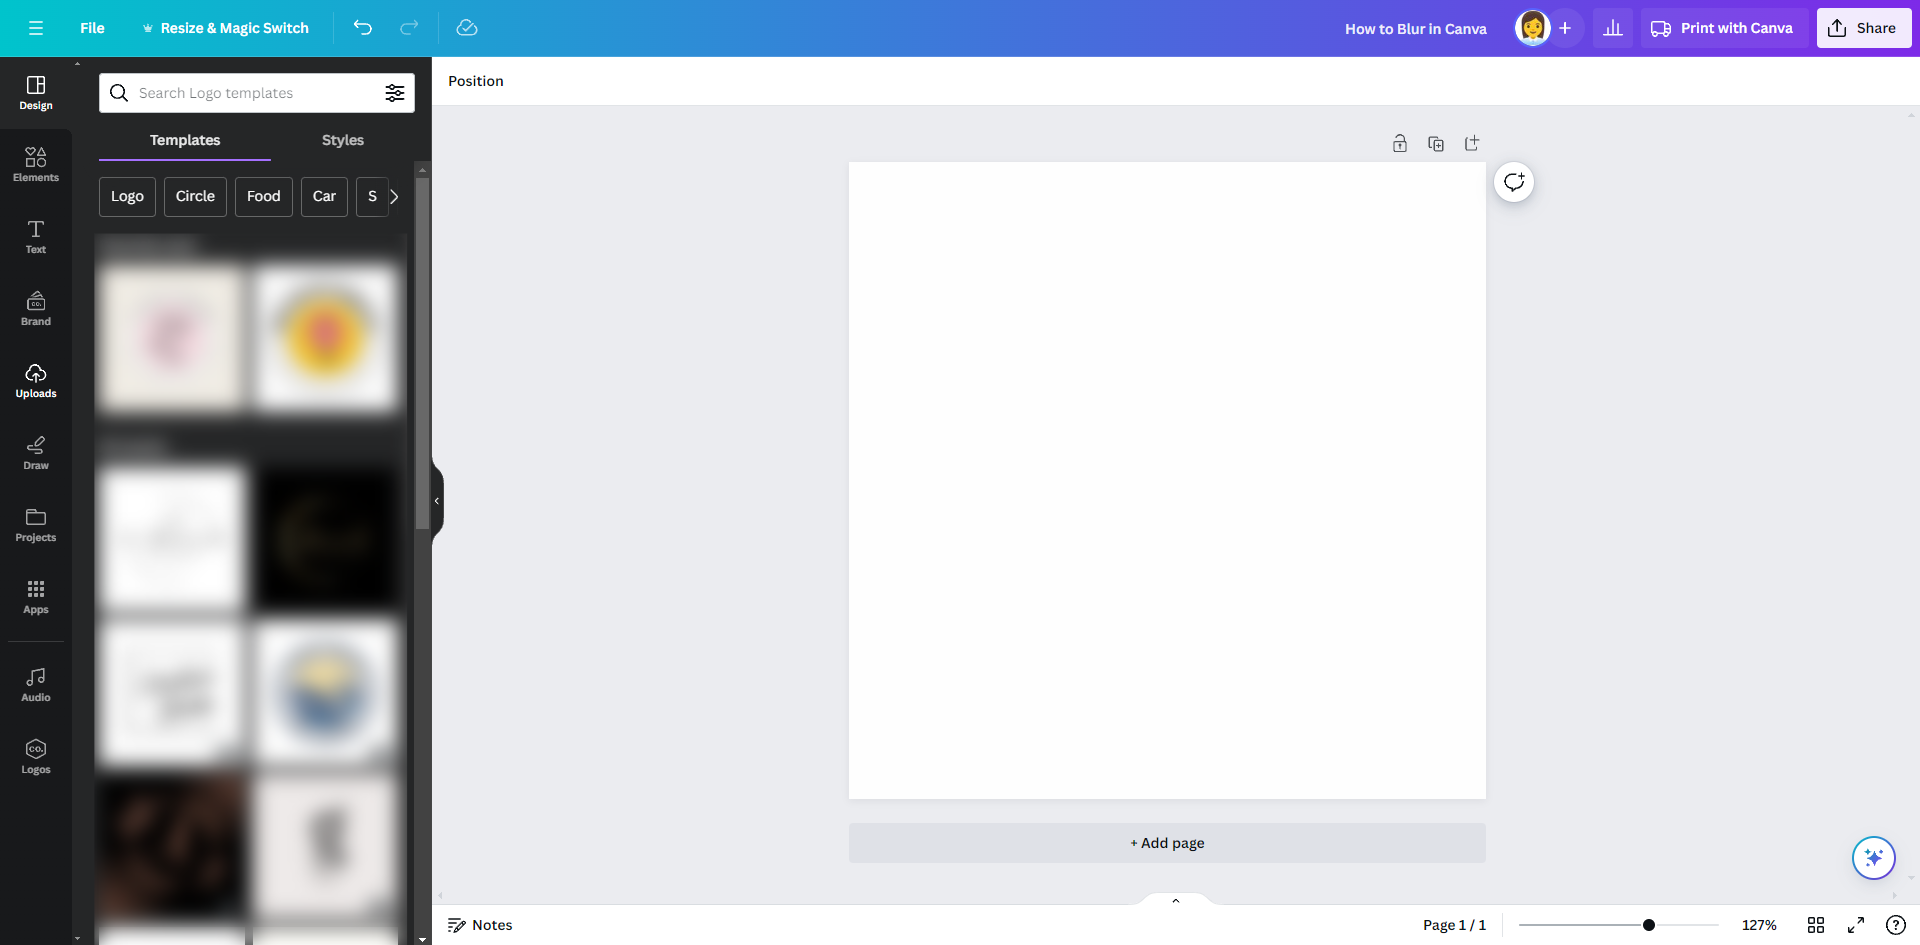Screen dimensions: 1920x945
Task: Select the pink floral logo template
Action: pyautogui.click(x=172, y=337)
